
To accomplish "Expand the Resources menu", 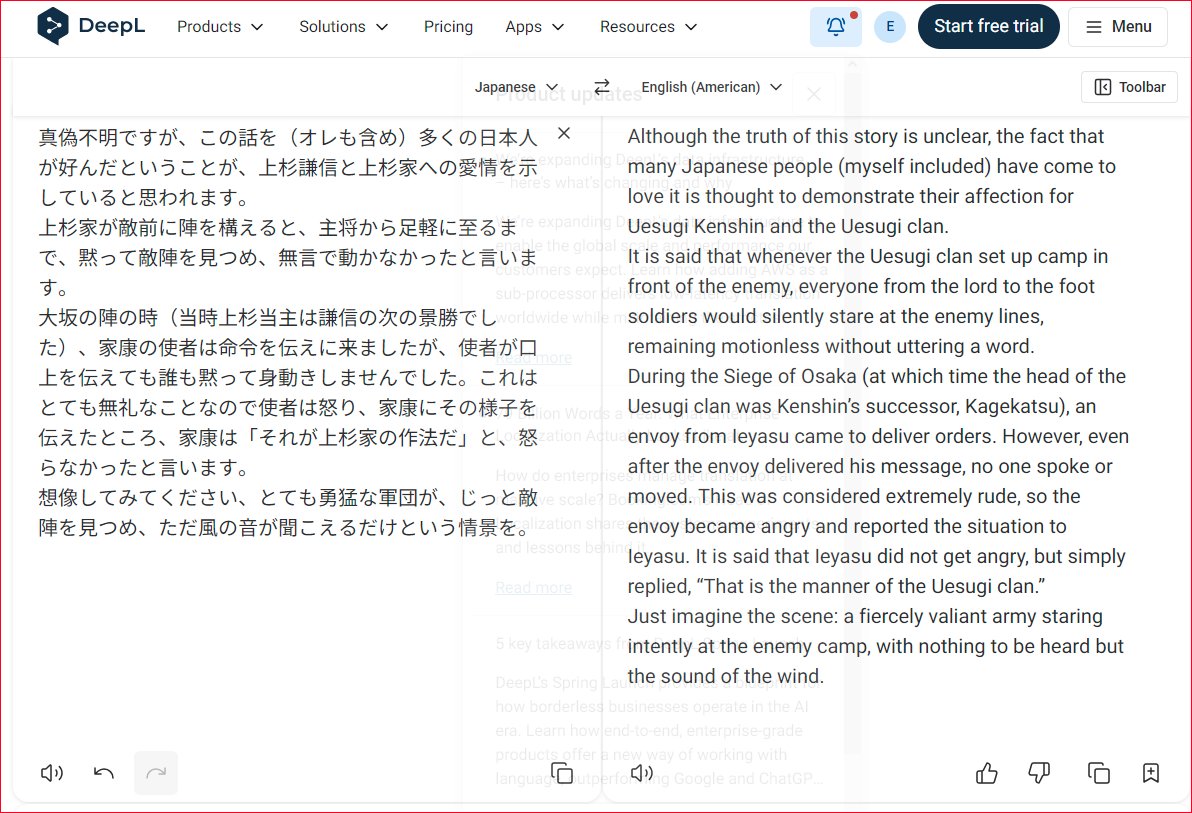I will (648, 27).
